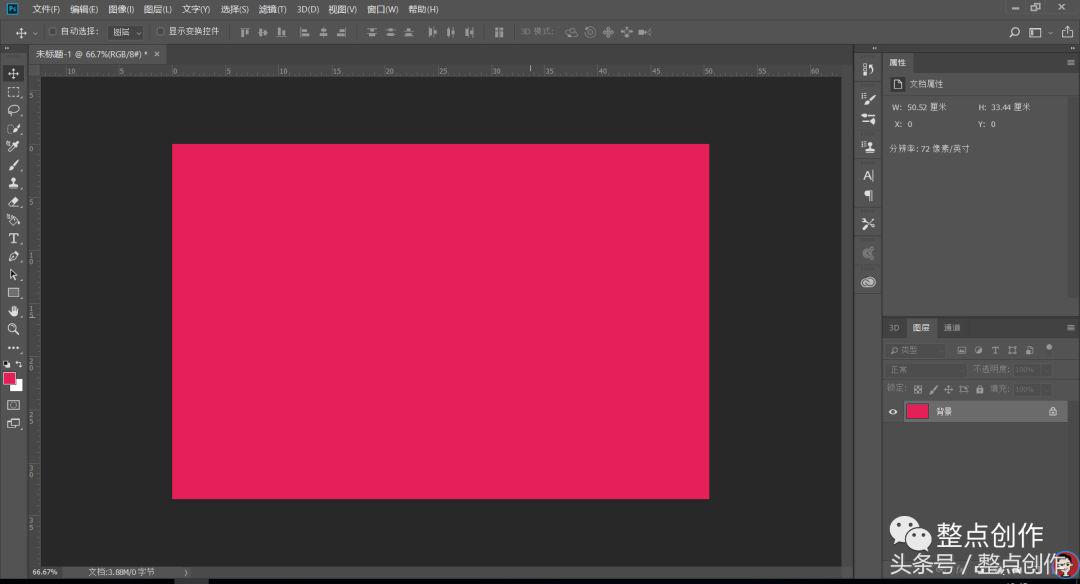Click the red foreground color swatch
Image resolution: width=1080 pixels, height=584 pixels.
coord(9,378)
